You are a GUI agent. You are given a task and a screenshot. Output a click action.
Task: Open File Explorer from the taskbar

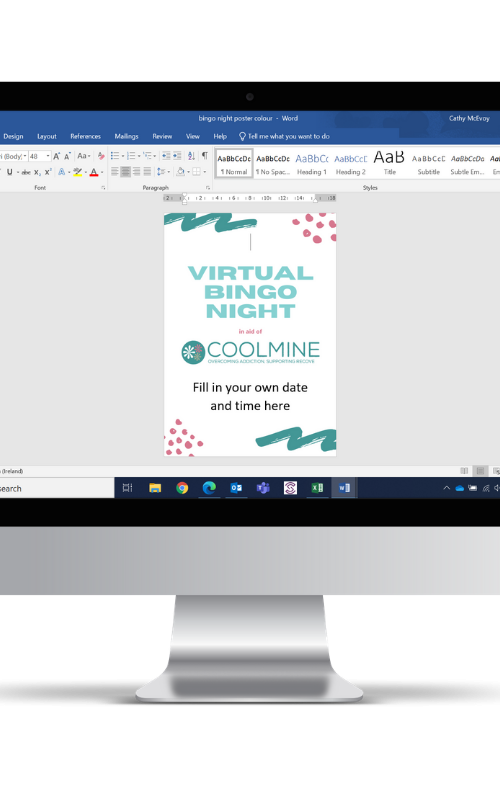coord(155,487)
